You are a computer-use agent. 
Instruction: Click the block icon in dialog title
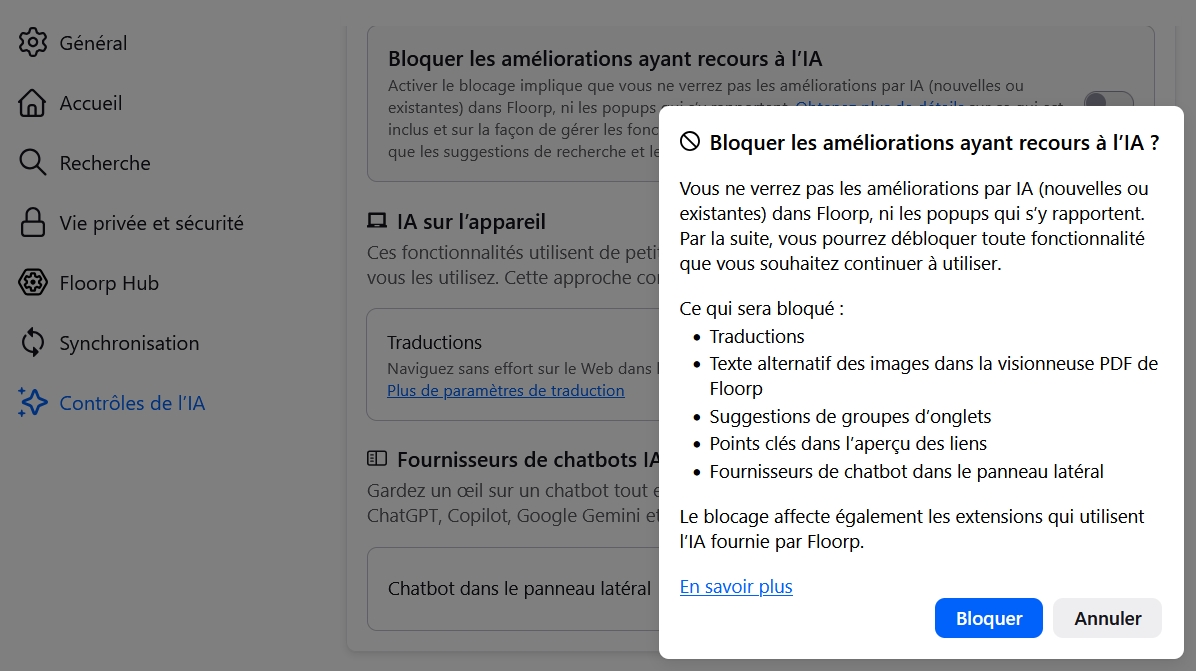[690, 142]
